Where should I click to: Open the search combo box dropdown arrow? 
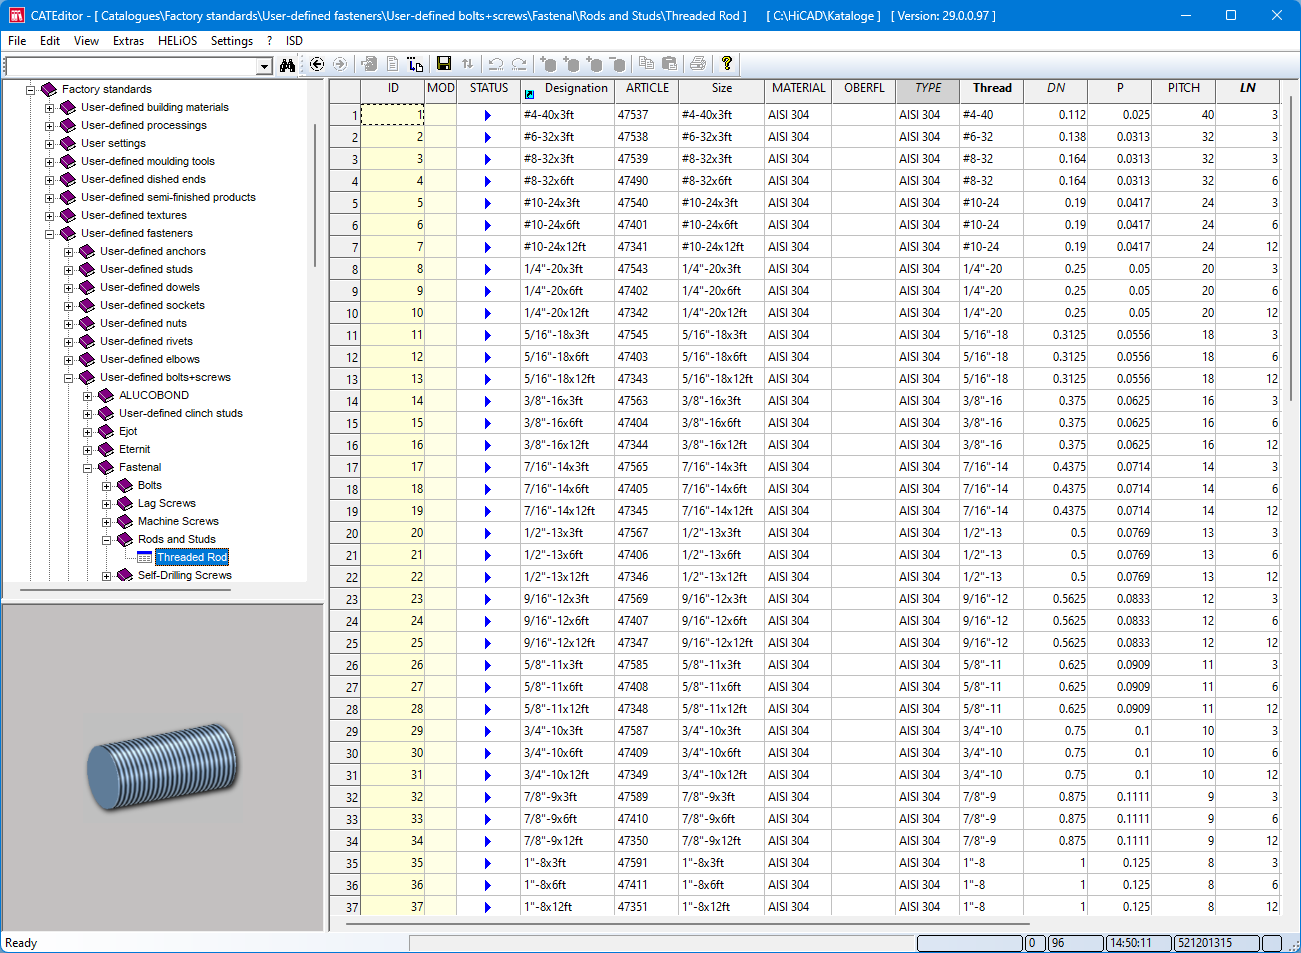pyautogui.click(x=264, y=66)
